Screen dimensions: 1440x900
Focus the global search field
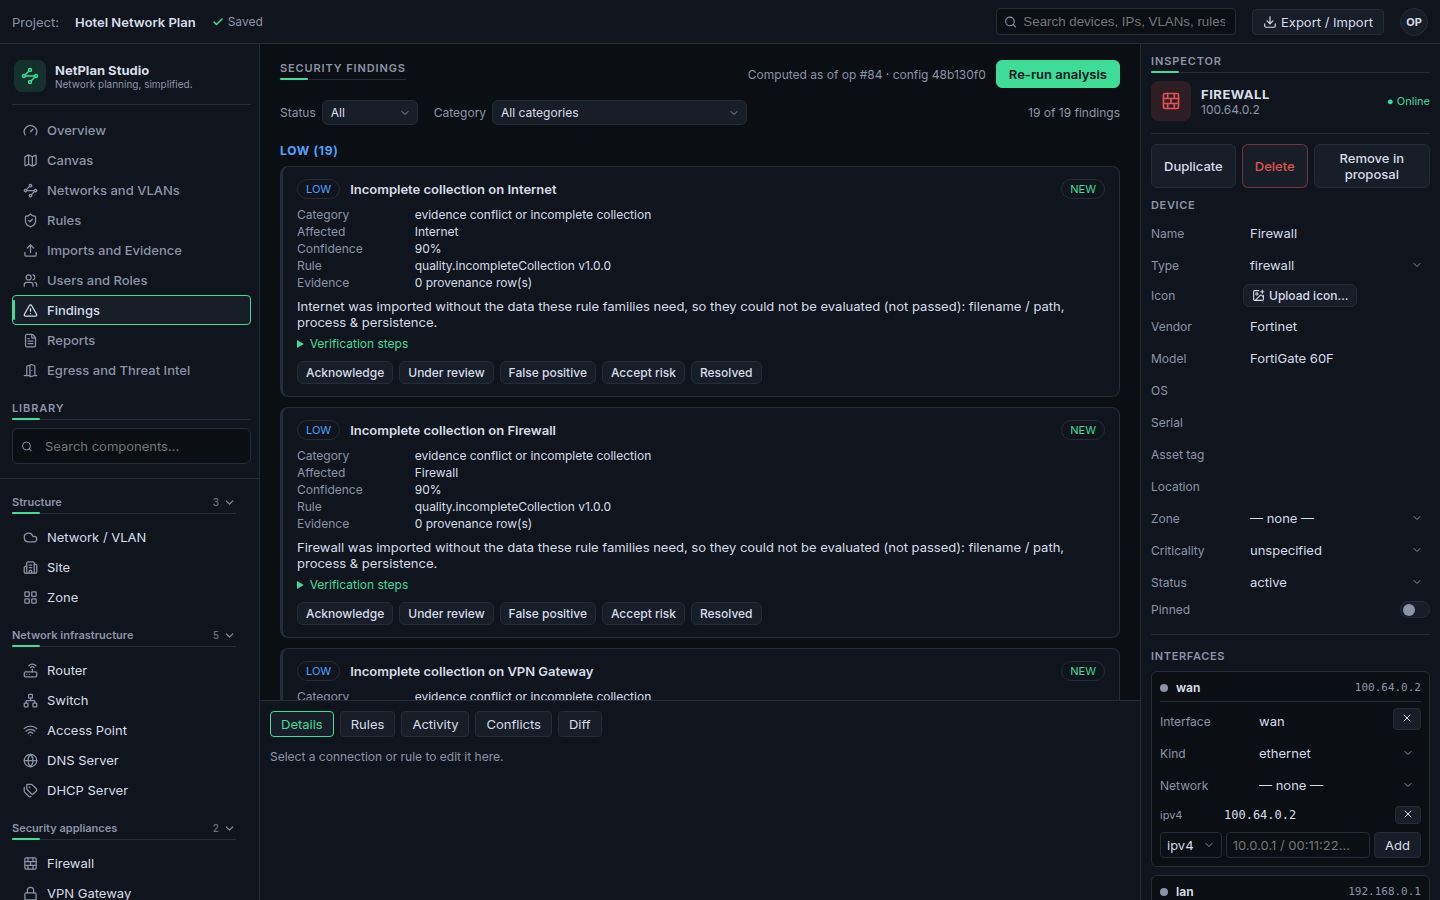pos(1116,22)
